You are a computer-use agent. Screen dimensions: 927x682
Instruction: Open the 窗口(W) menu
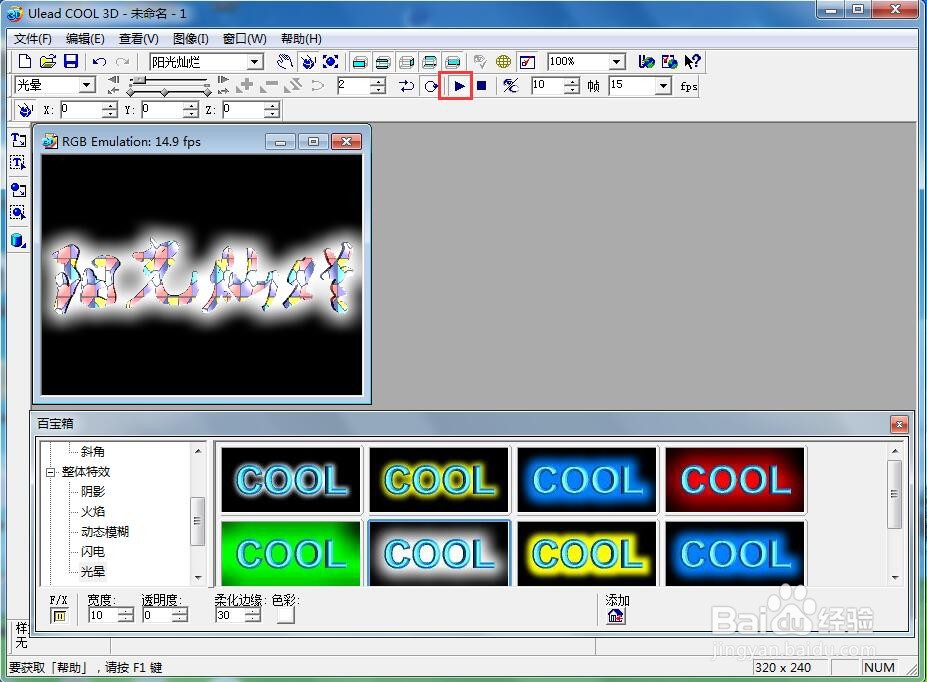(244, 39)
